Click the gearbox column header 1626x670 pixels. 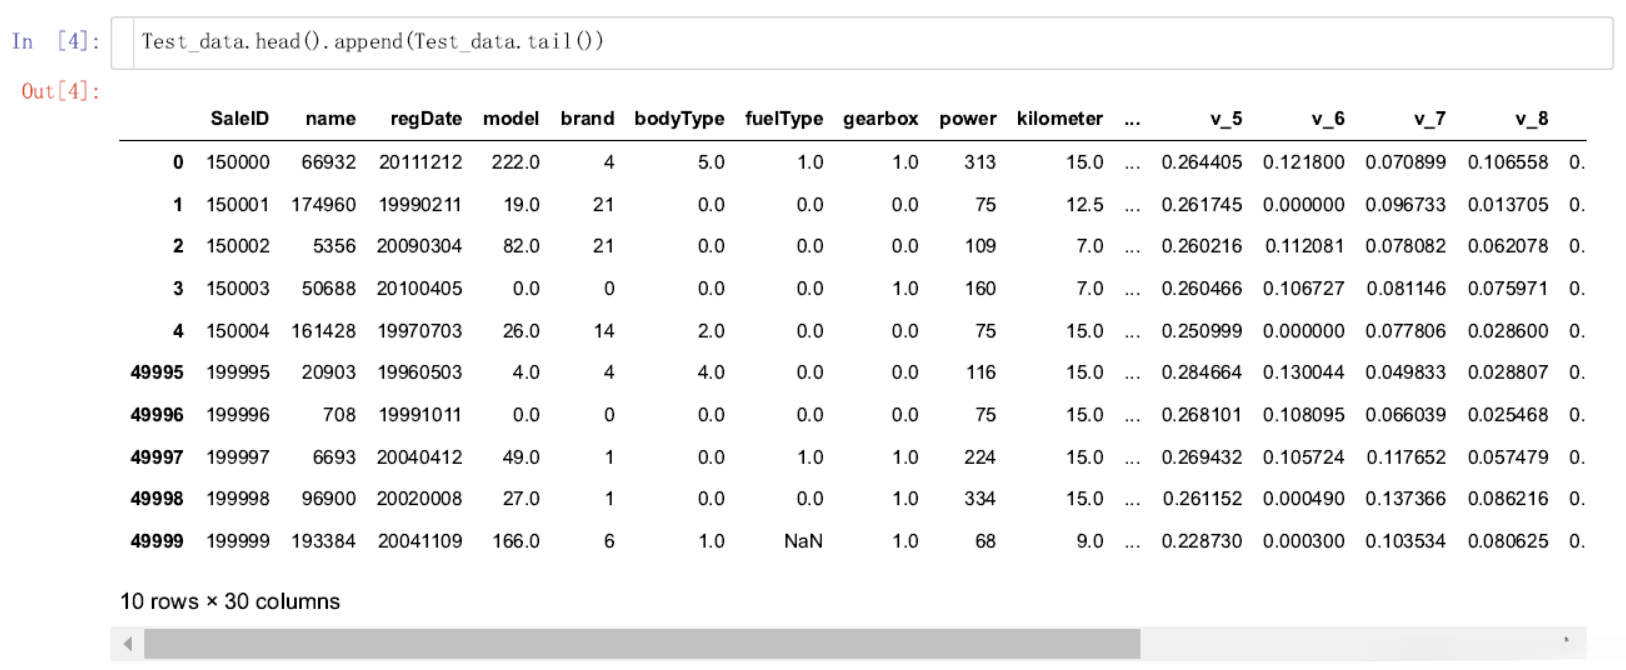click(880, 119)
